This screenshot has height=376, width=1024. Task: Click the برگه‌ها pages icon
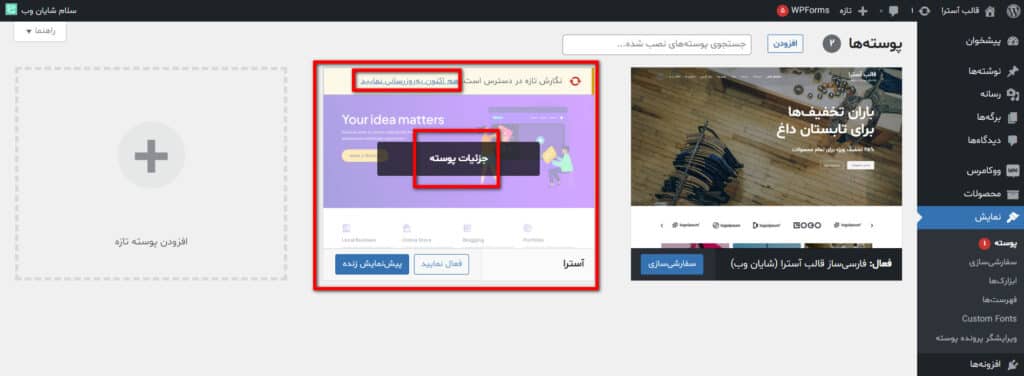[x=1012, y=117]
